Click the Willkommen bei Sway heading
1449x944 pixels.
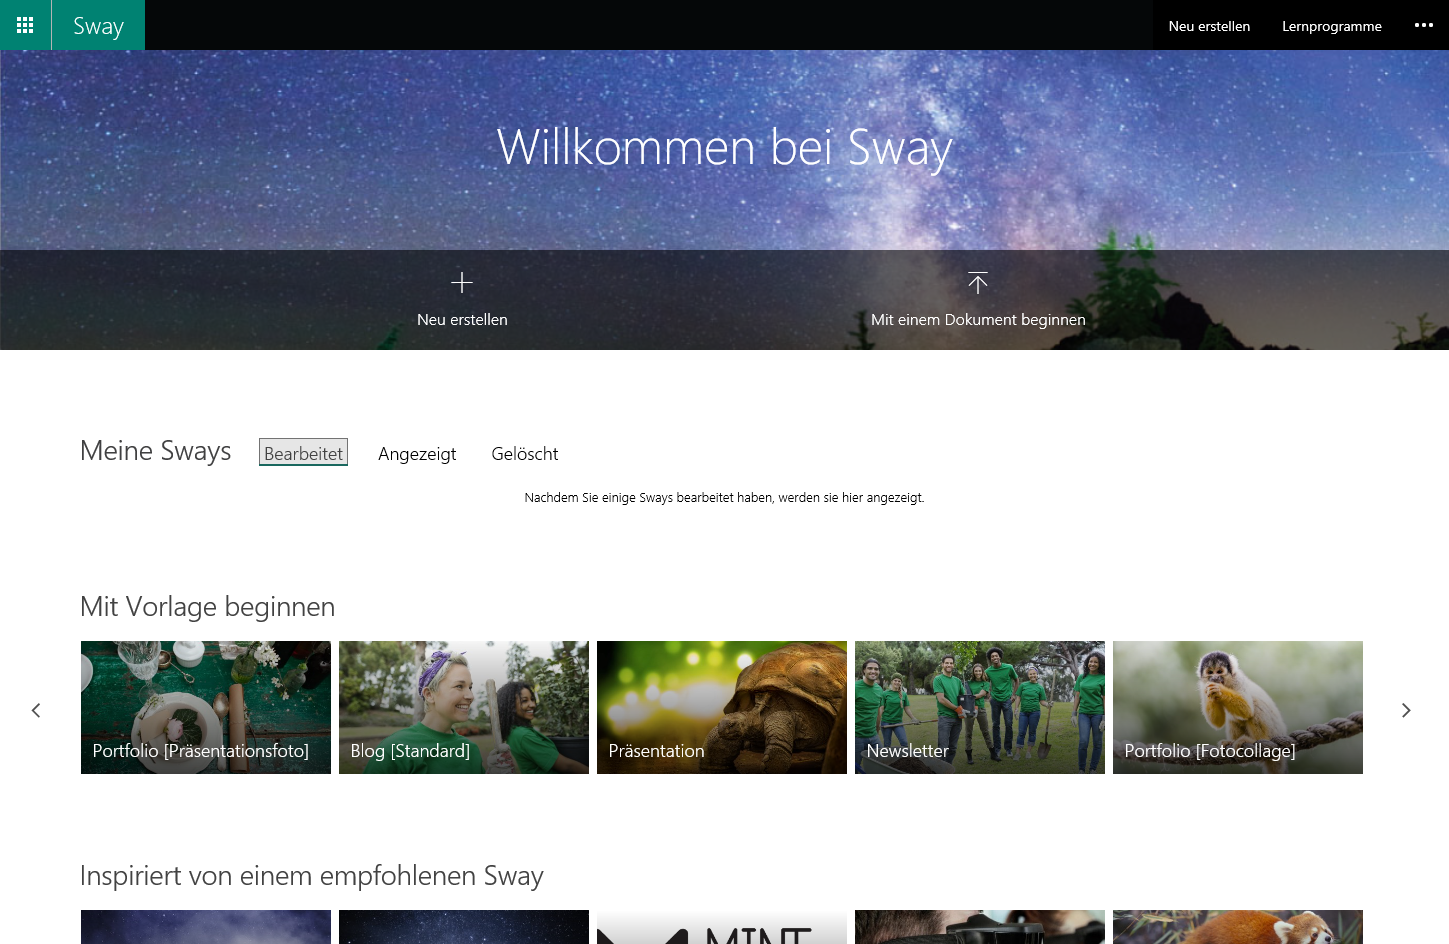724,148
